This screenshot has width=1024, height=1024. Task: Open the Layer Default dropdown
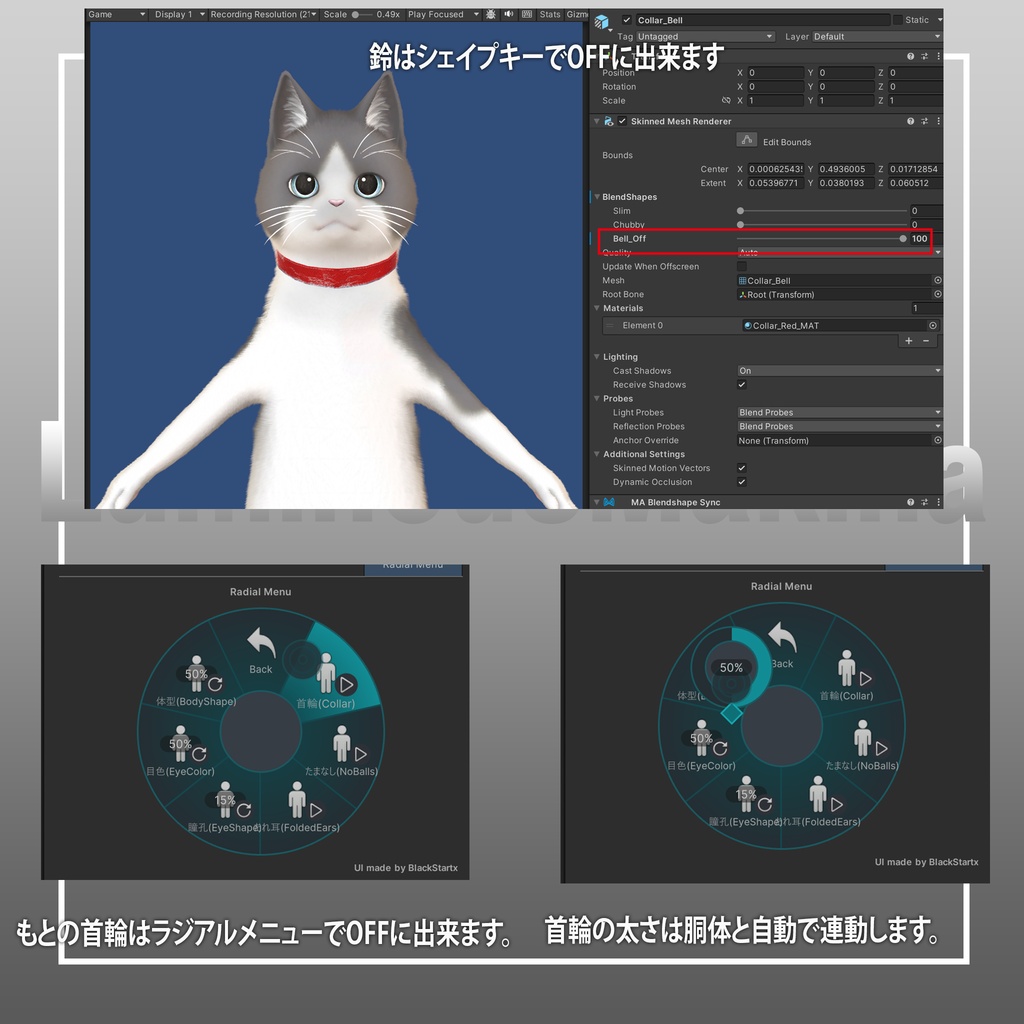point(877,37)
